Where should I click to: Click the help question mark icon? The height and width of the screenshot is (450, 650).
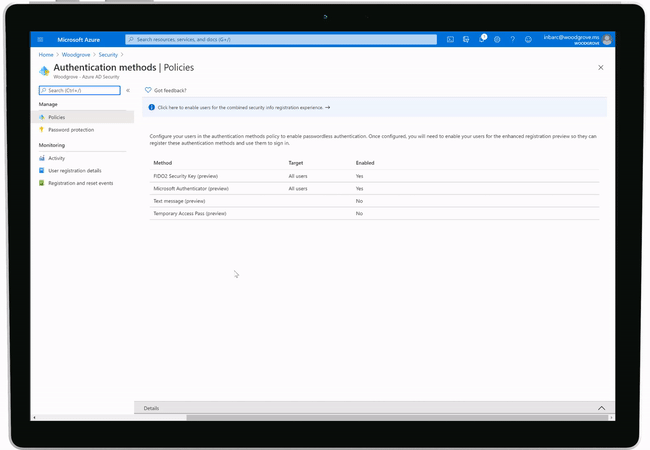[513, 39]
